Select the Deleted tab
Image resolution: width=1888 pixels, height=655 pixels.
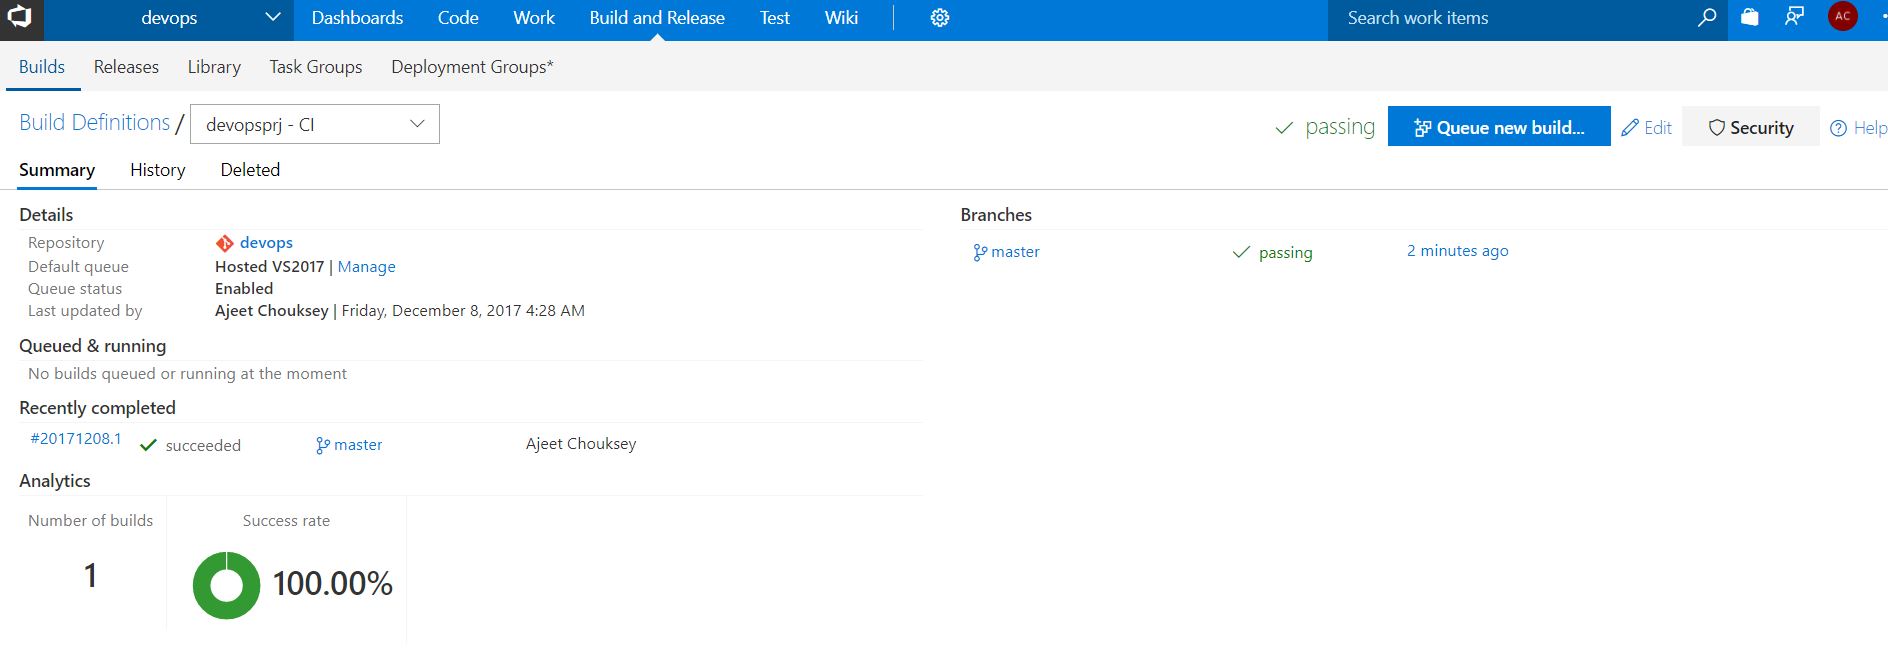click(250, 170)
